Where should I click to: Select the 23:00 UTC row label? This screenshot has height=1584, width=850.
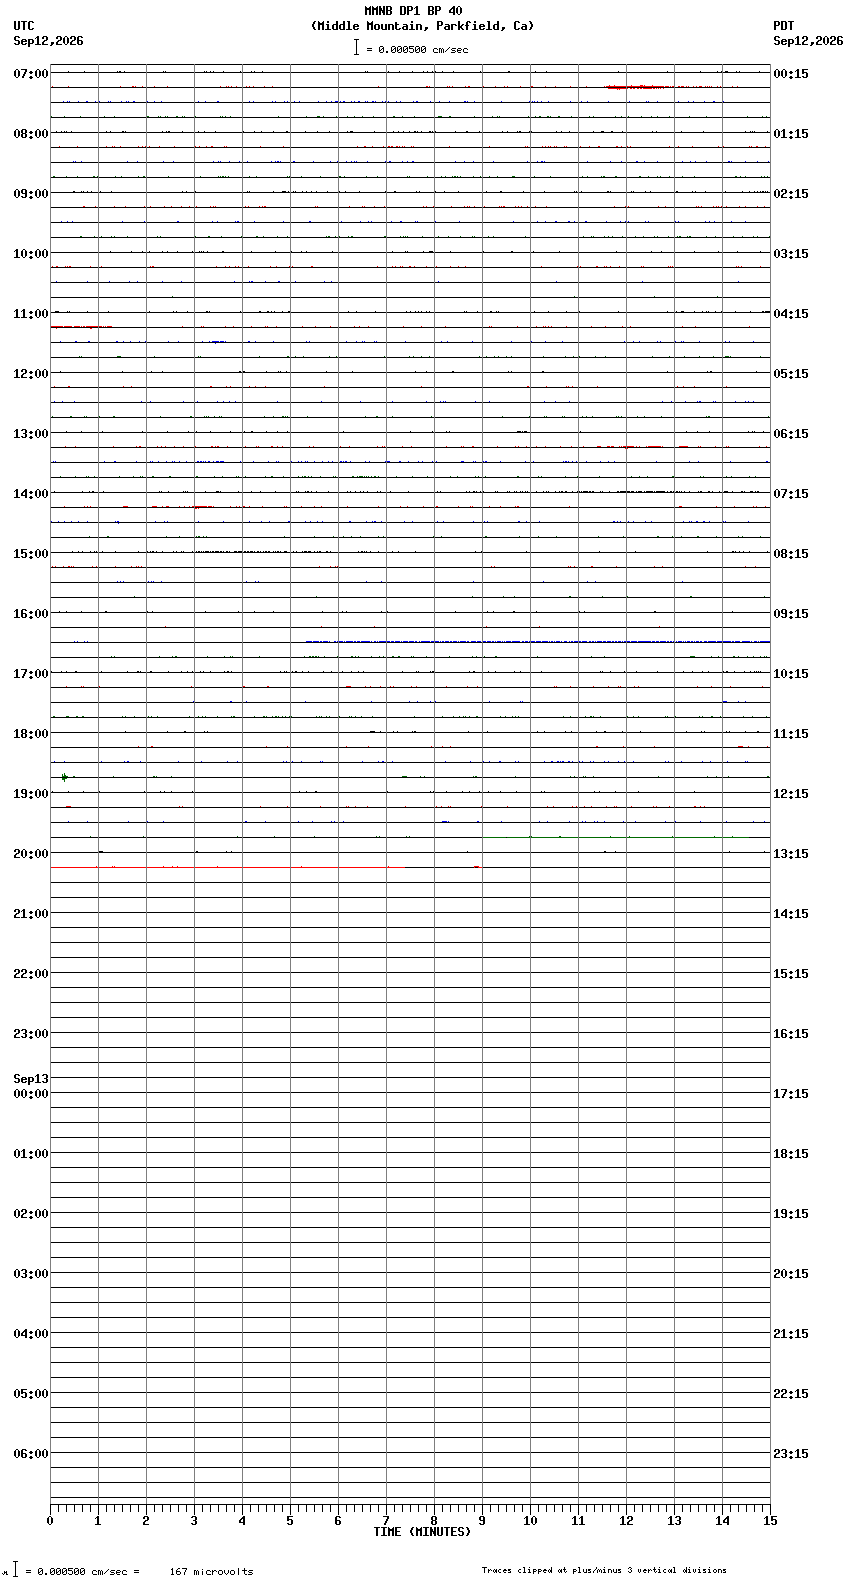(31, 1034)
